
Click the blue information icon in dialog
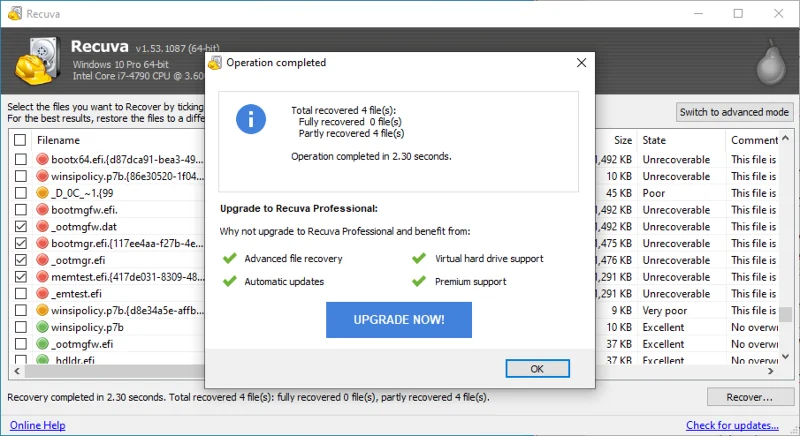coord(251,119)
